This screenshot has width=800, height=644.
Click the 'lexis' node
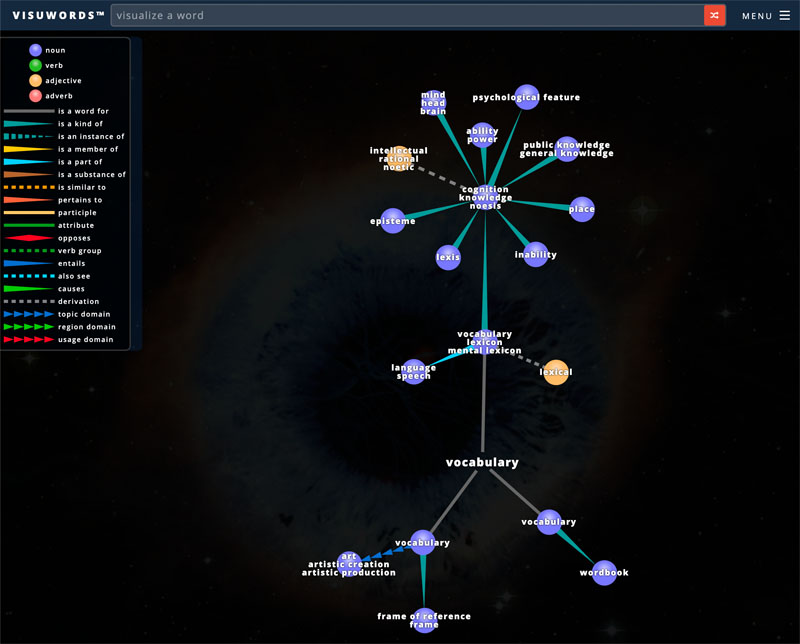pyautogui.click(x=448, y=257)
